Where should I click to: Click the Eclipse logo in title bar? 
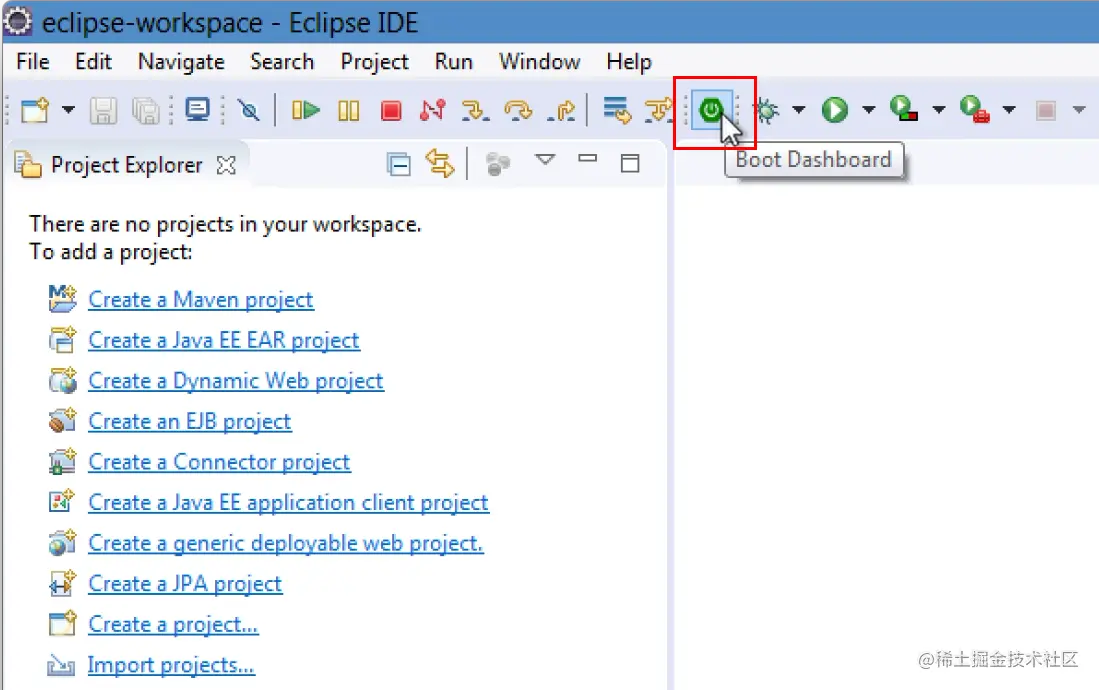click(18, 22)
